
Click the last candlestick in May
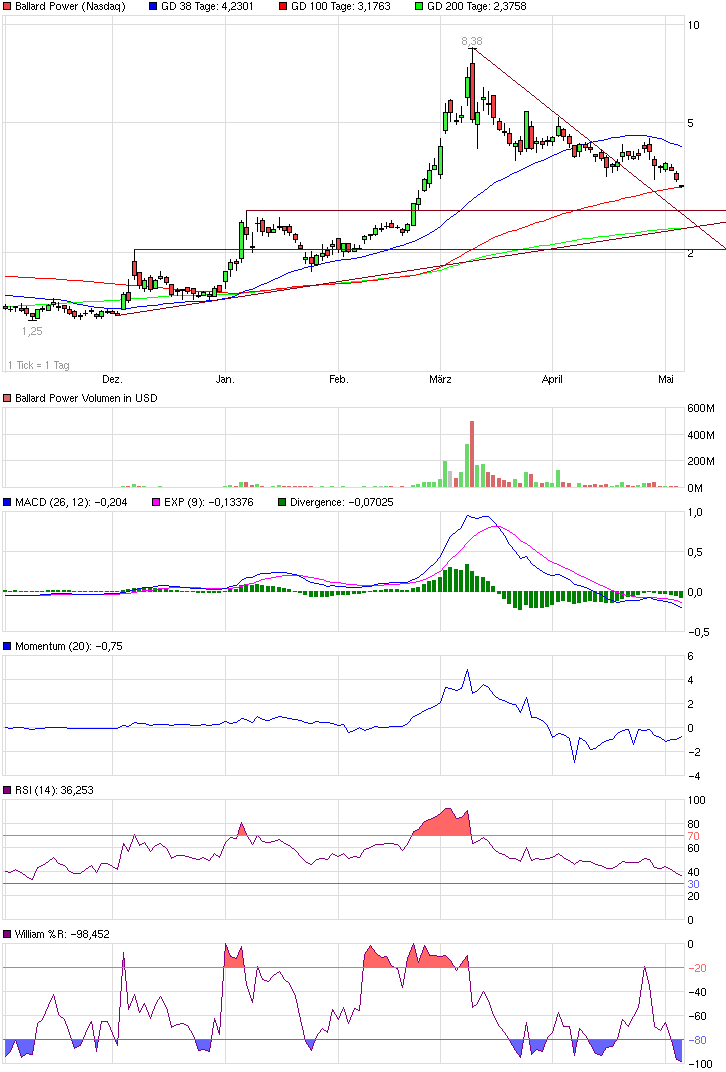pos(681,185)
